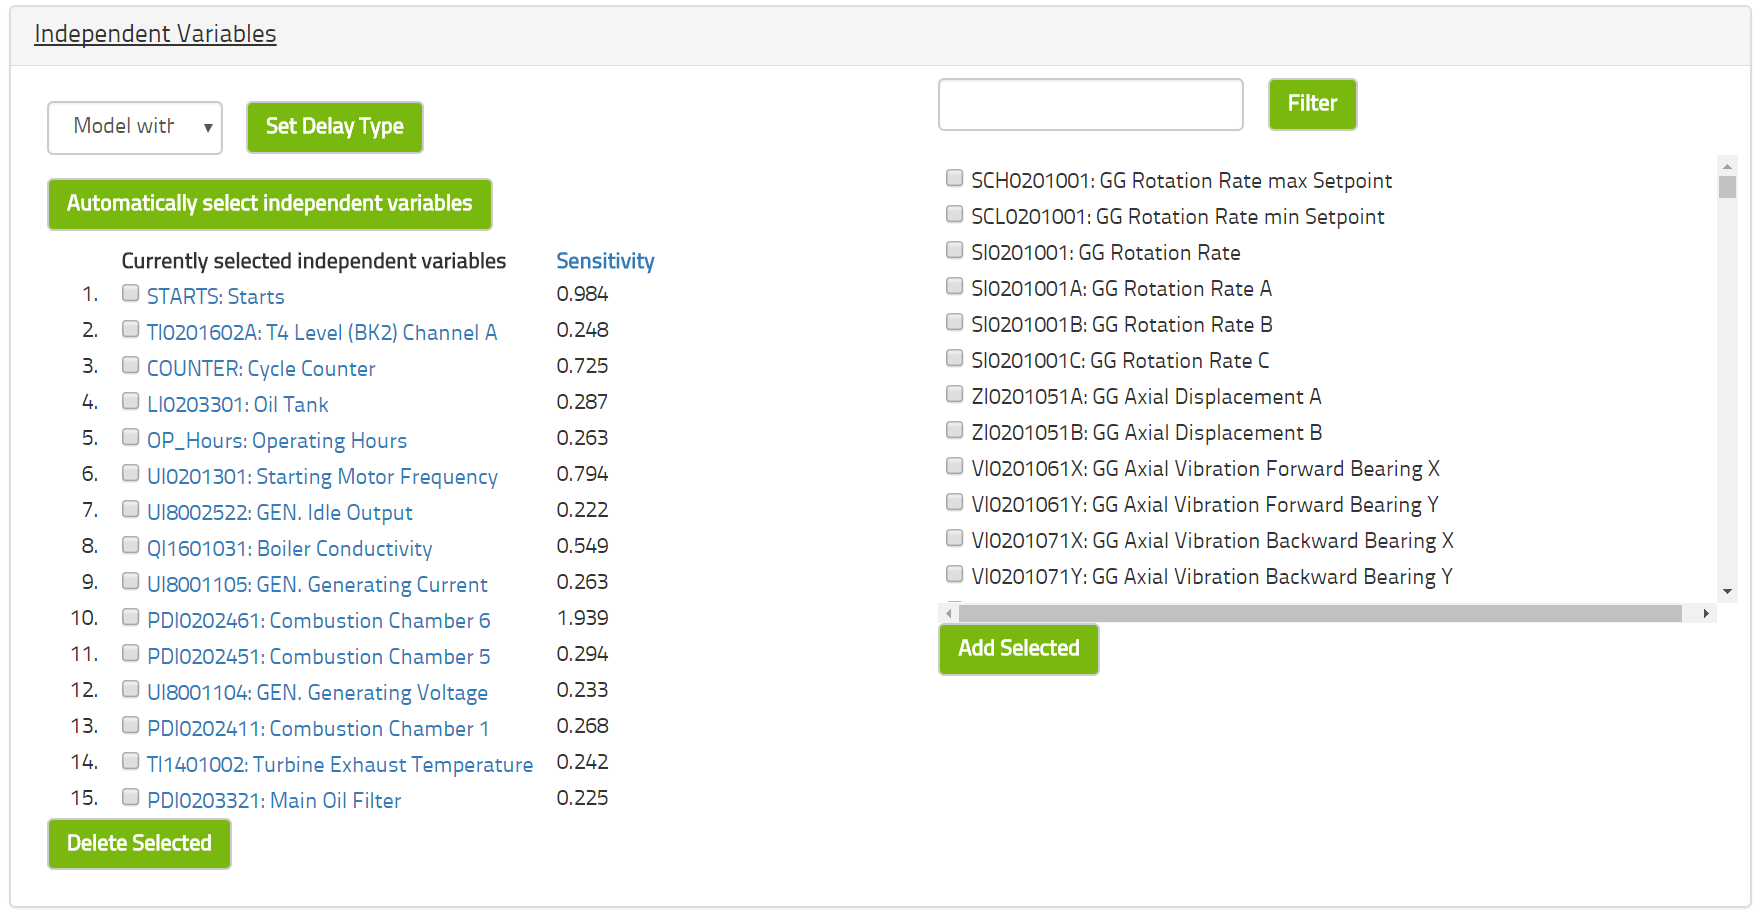Check the QI1601031 Boiler Conductivity checkbox
The width and height of the screenshot is (1763, 917).
click(x=130, y=545)
